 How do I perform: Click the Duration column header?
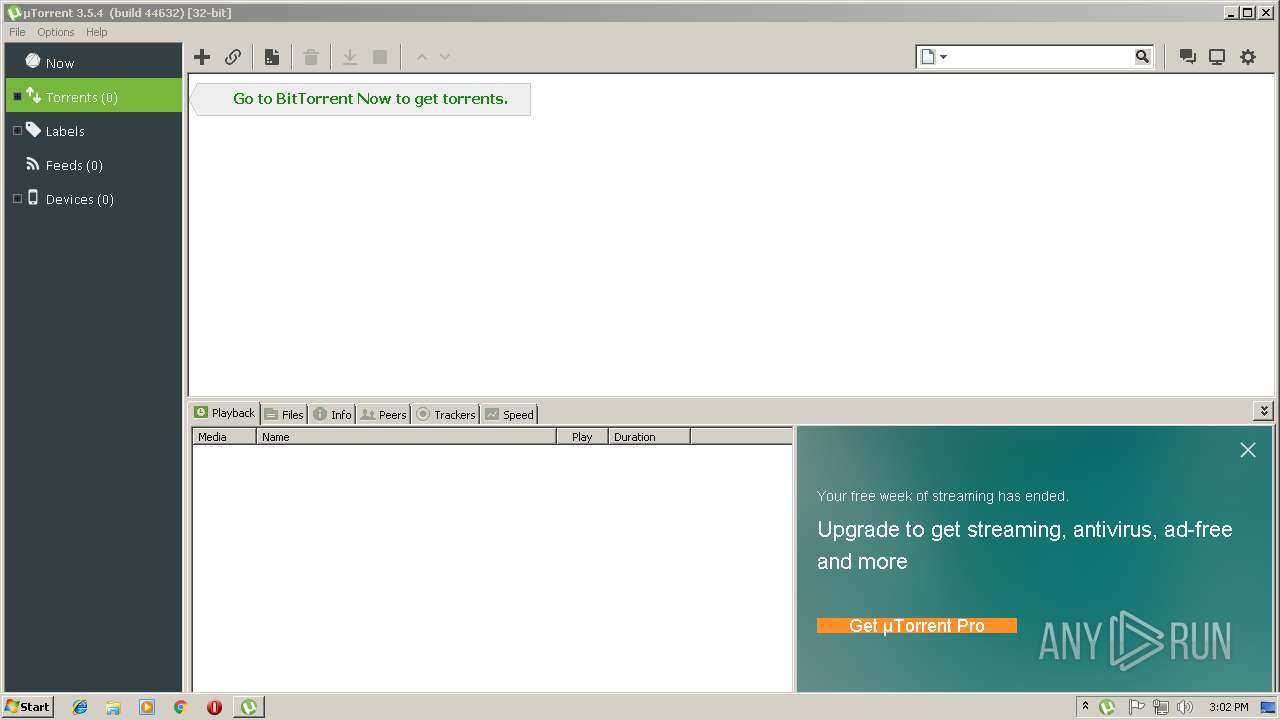[649, 437]
